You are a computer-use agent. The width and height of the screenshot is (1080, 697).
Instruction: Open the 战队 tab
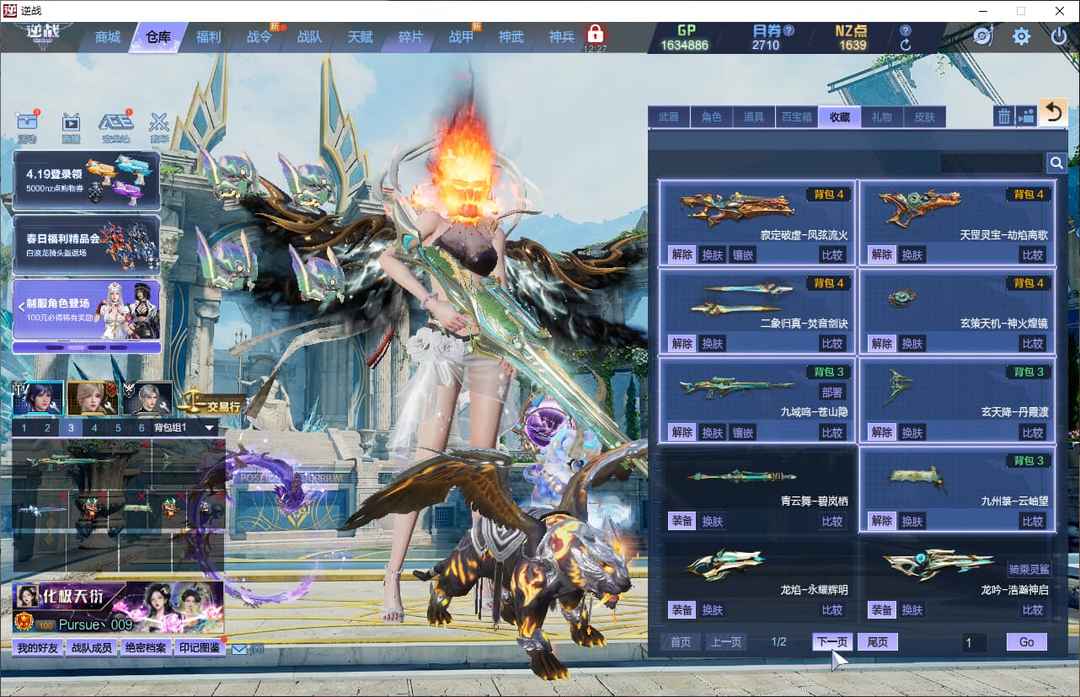(309, 37)
